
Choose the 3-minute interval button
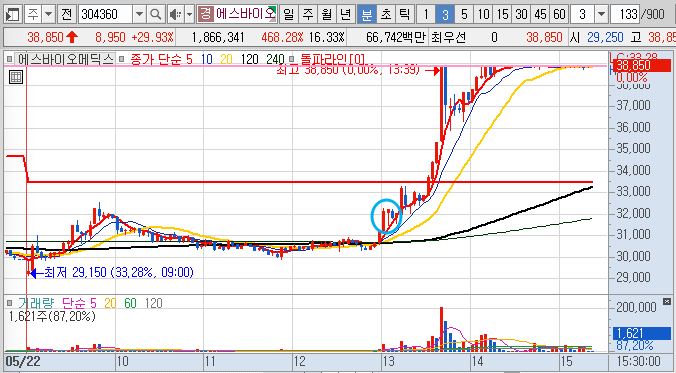tap(445, 15)
